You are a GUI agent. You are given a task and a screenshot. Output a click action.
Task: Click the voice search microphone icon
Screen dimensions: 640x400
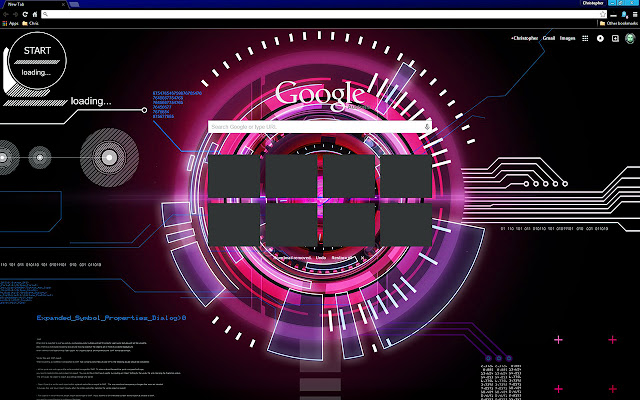(427, 127)
